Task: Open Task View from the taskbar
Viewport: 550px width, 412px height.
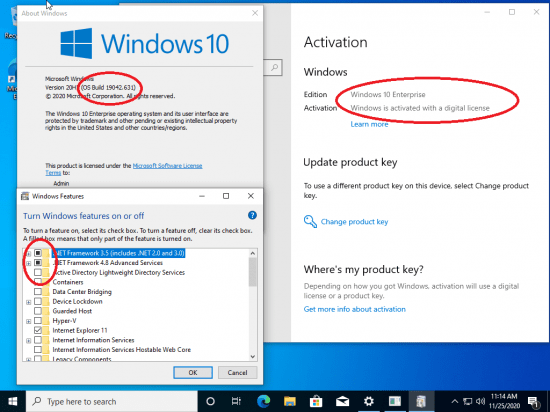Action: pos(236,401)
